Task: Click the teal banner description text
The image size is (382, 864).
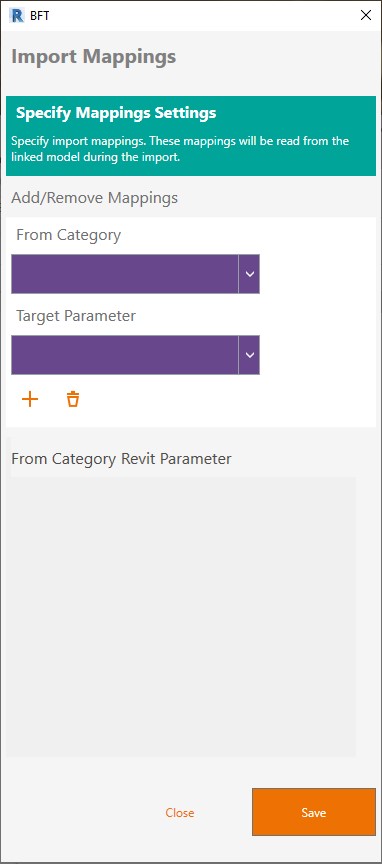Action: point(180,149)
